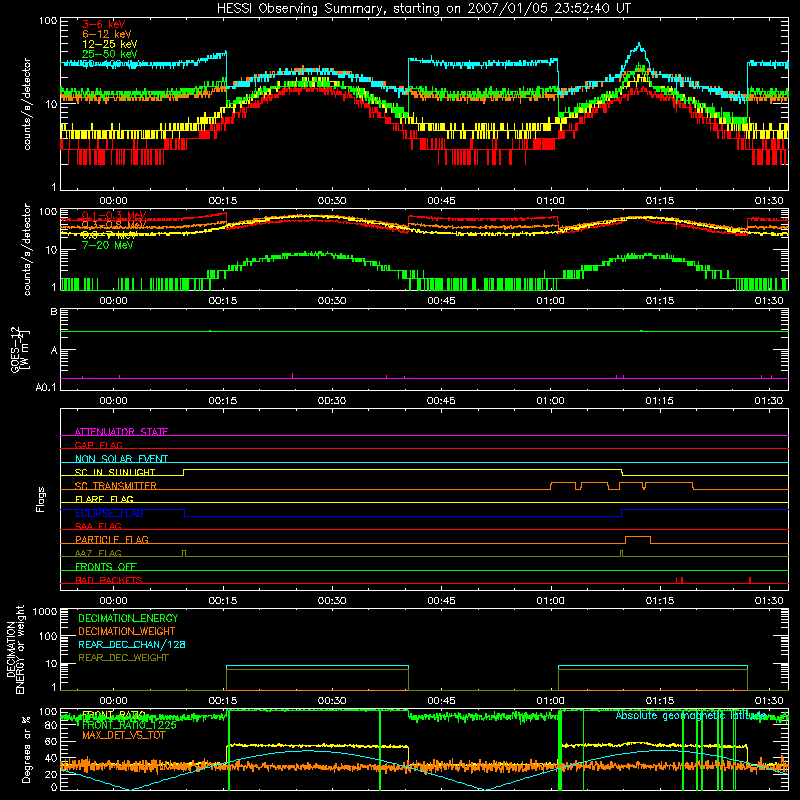Click the 0.3-0.8 MeV legend label

click(x=114, y=225)
